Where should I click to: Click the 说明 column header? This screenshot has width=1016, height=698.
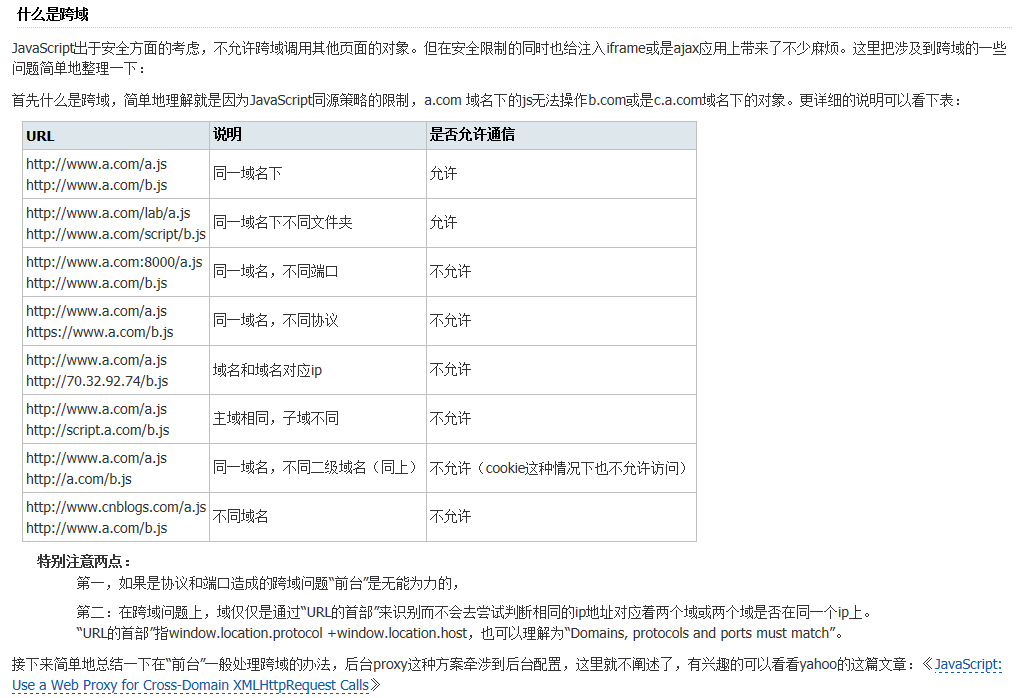[222, 135]
